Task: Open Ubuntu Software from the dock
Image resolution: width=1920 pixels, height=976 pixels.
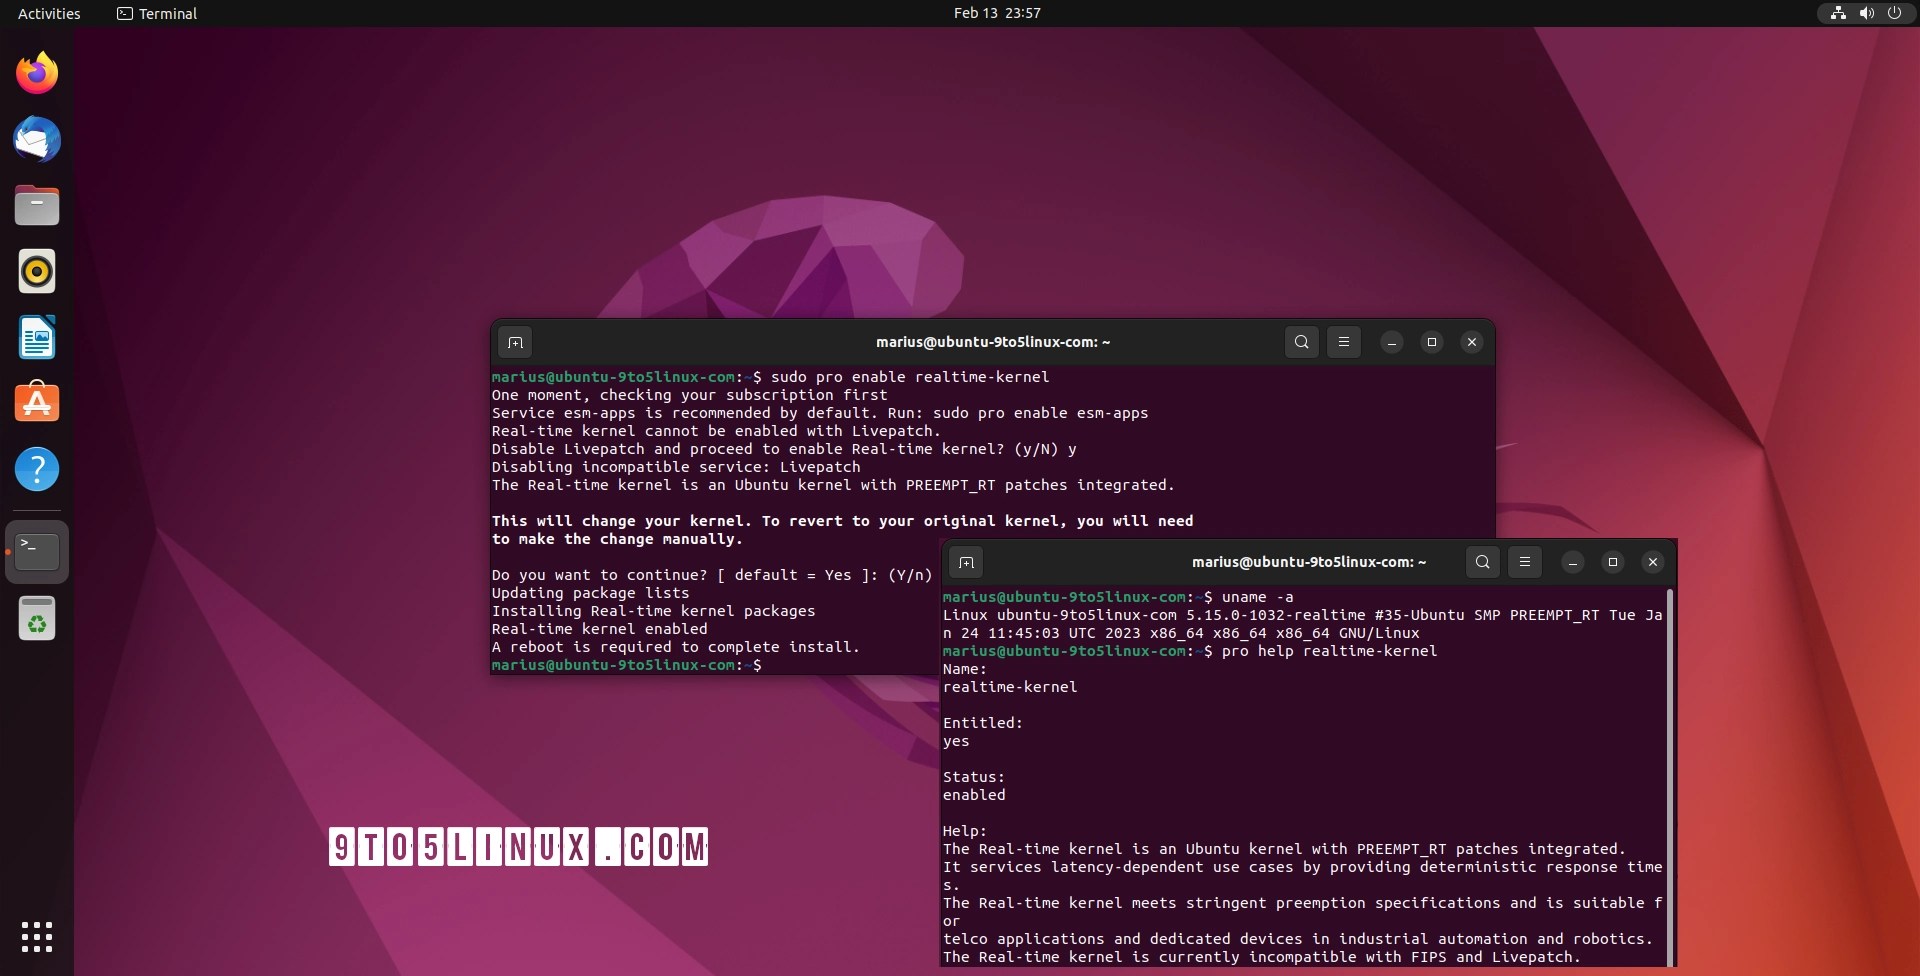Action: pyautogui.click(x=37, y=403)
